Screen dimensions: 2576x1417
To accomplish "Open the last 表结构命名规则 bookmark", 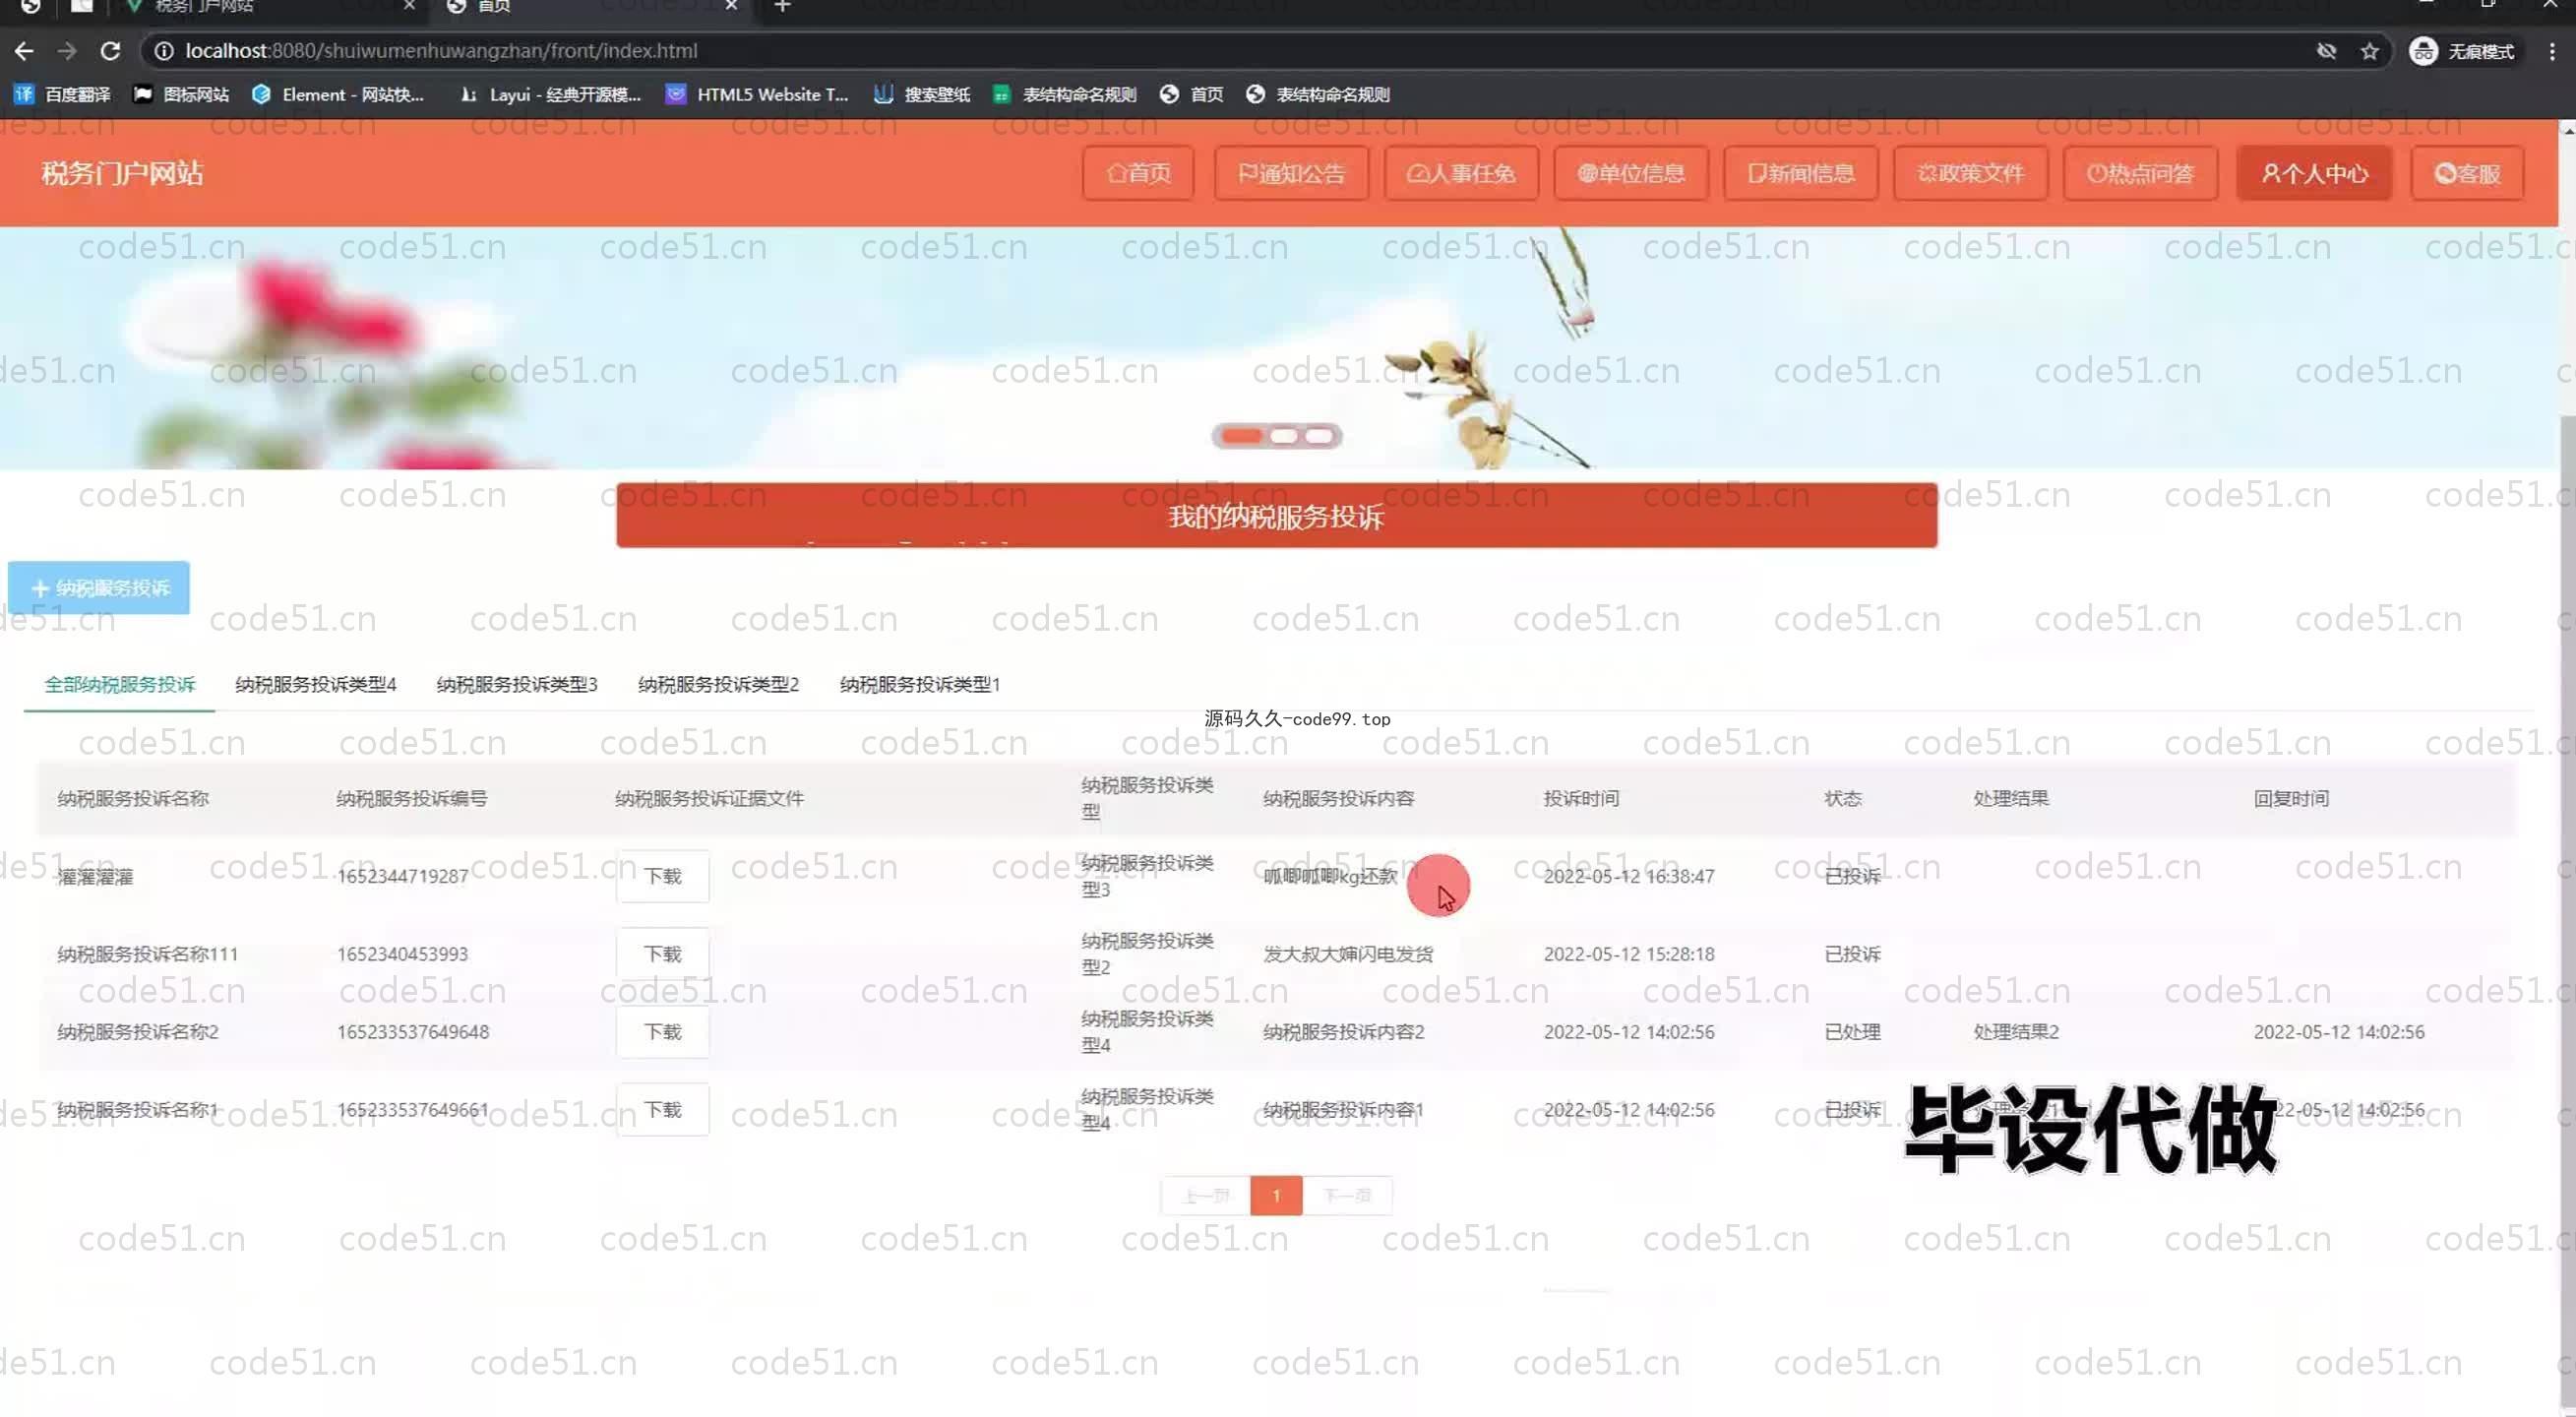I will (x=1318, y=94).
